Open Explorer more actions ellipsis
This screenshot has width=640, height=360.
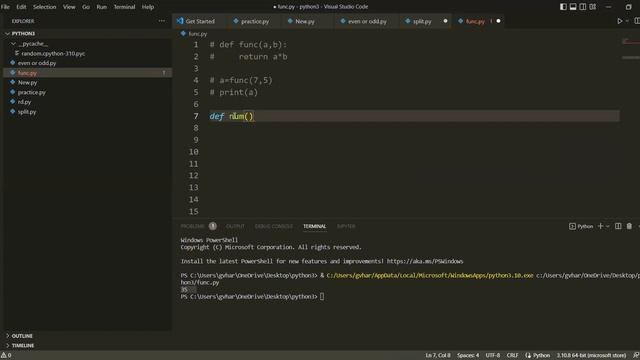coord(162,21)
